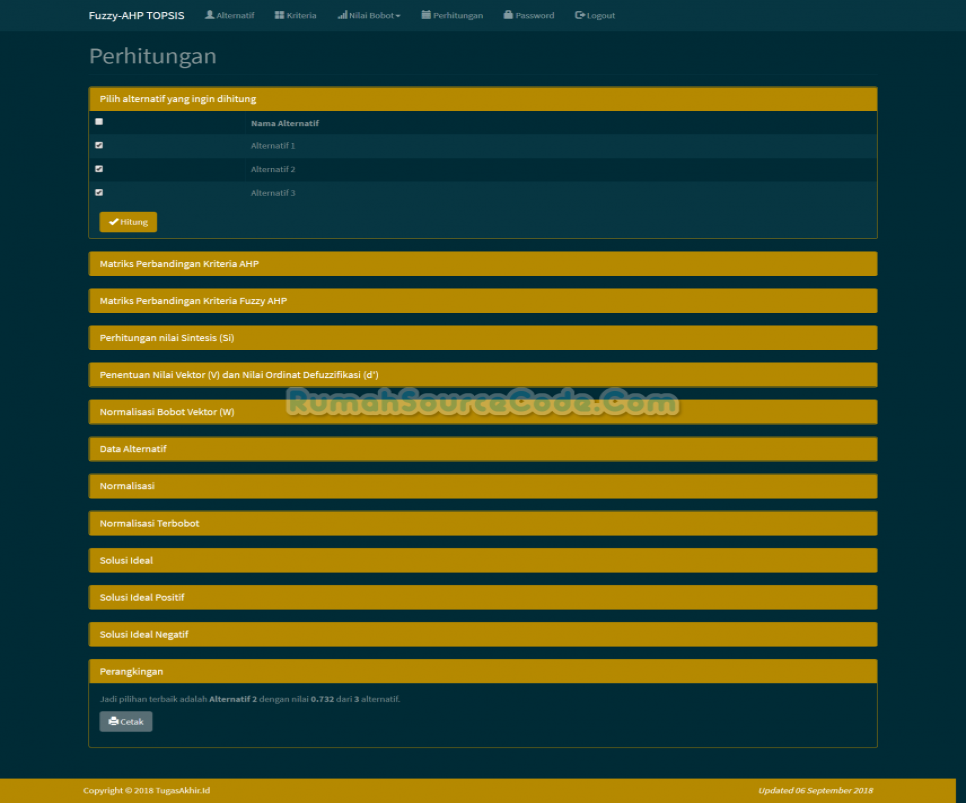Uncheck the Alternatif 1 checkbox
The width and height of the screenshot is (966, 803).
pyautogui.click(x=98, y=145)
